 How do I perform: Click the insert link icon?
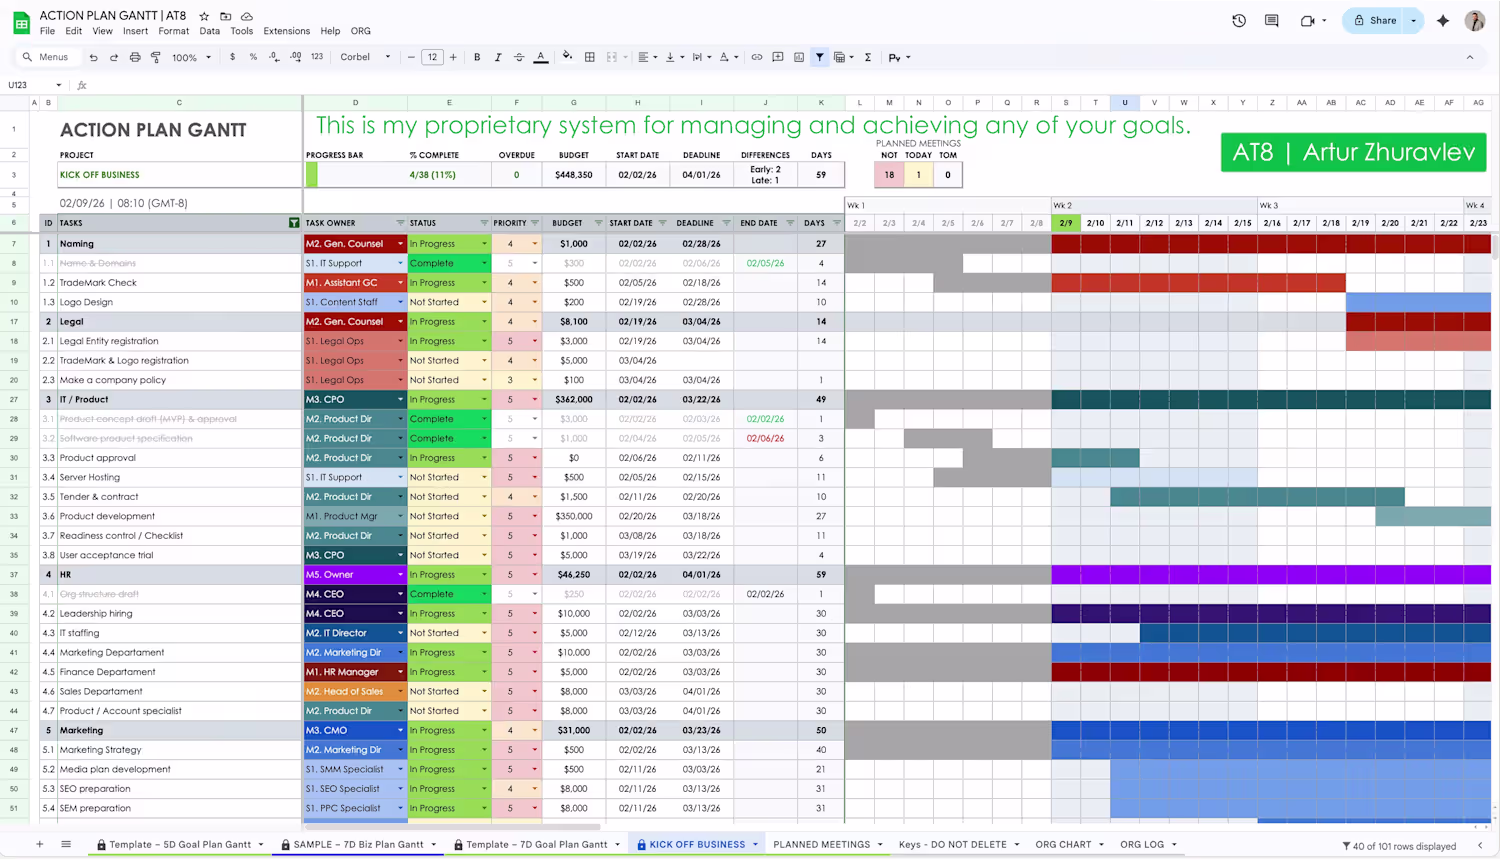tap(757, 57)
